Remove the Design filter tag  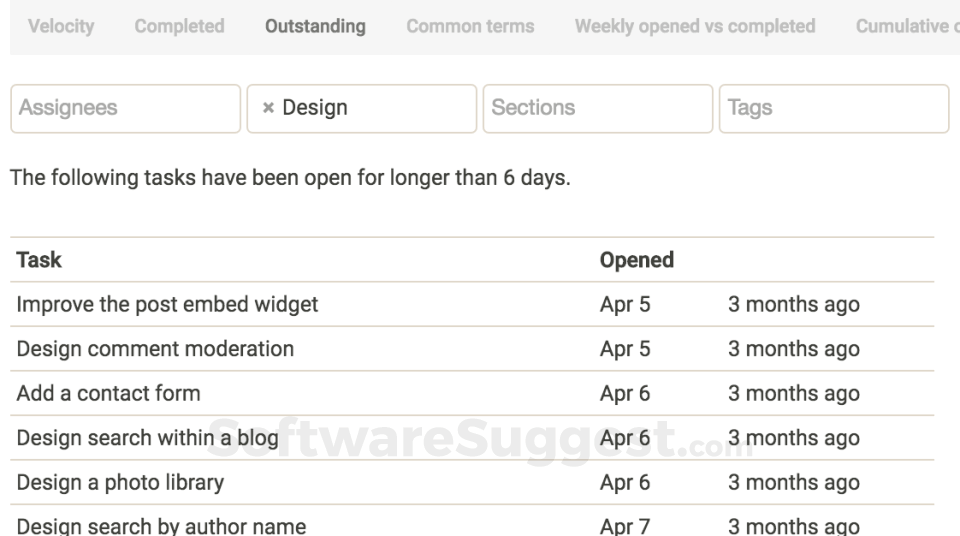tap(267, 109)
